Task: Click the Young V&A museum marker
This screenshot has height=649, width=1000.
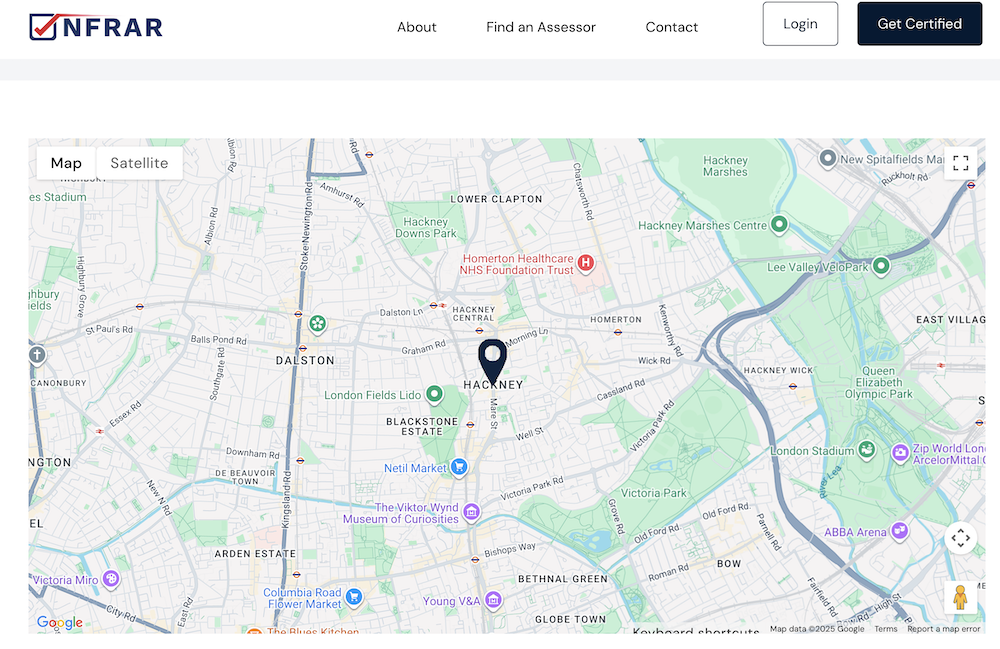Action: click(x=492, y=600)
